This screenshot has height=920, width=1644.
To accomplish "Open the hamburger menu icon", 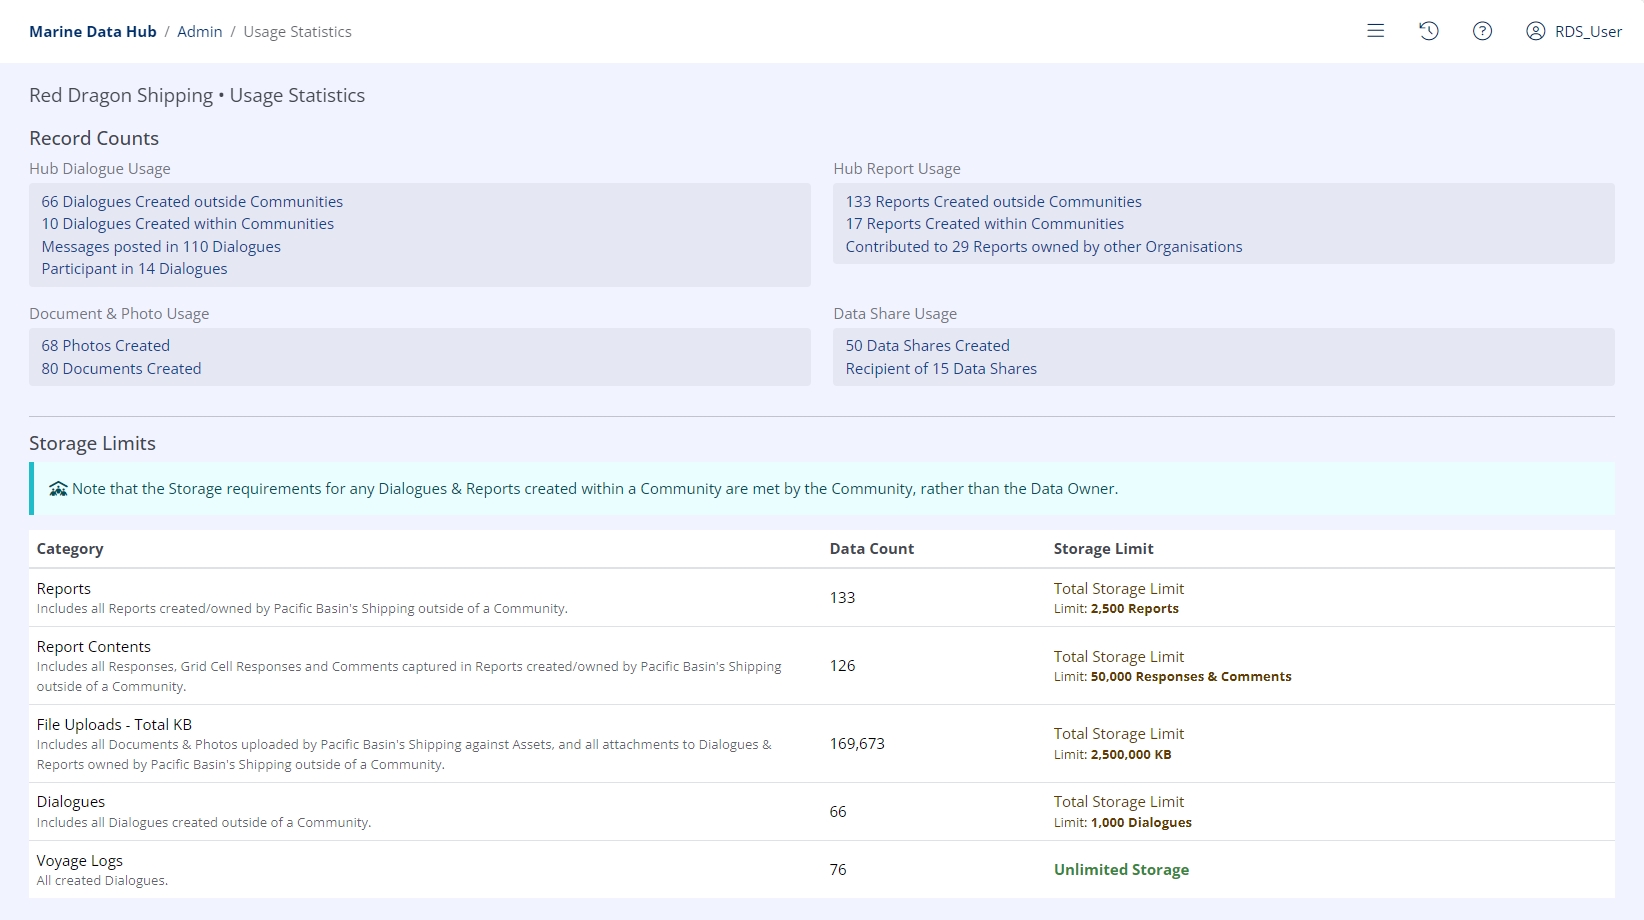I will tap(1376, 31).
